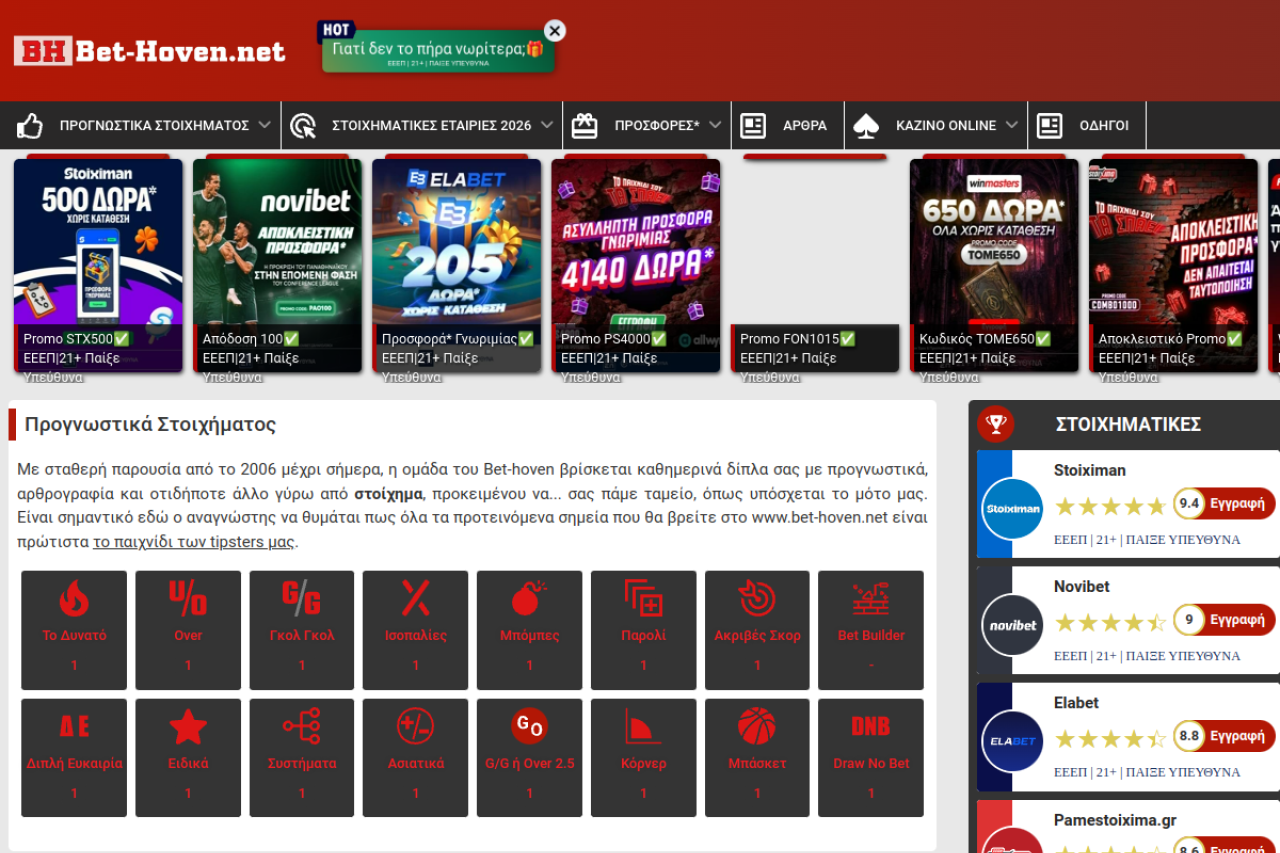Open the Μπόμπες bomb tile
1280x853 pixels.
tap(530, 630)
